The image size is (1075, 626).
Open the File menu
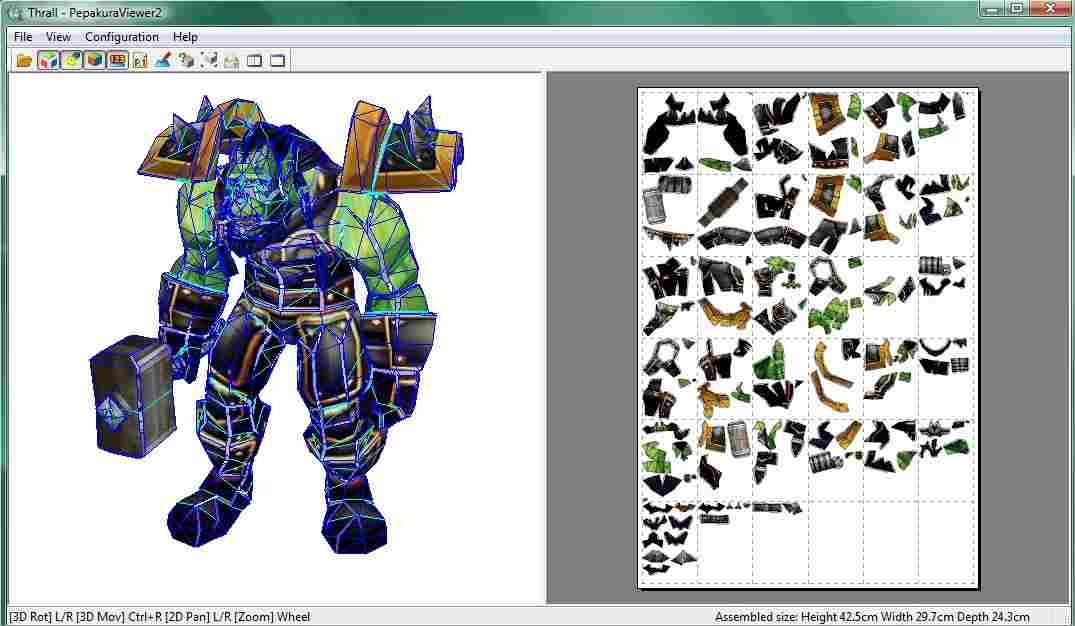[x=22, y=36]
